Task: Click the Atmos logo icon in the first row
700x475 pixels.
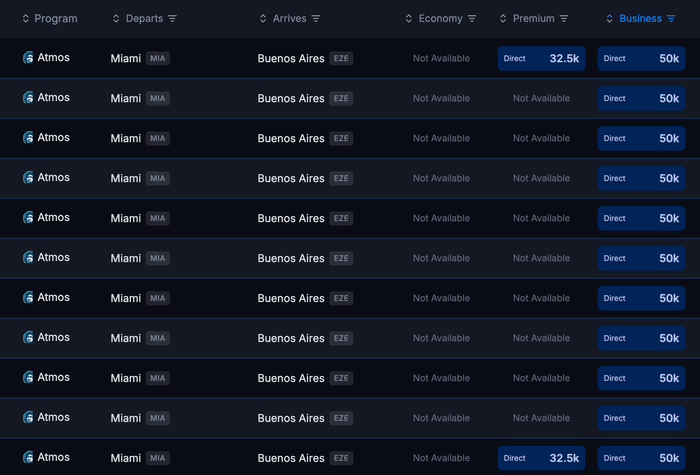Action: pos(28,58)
